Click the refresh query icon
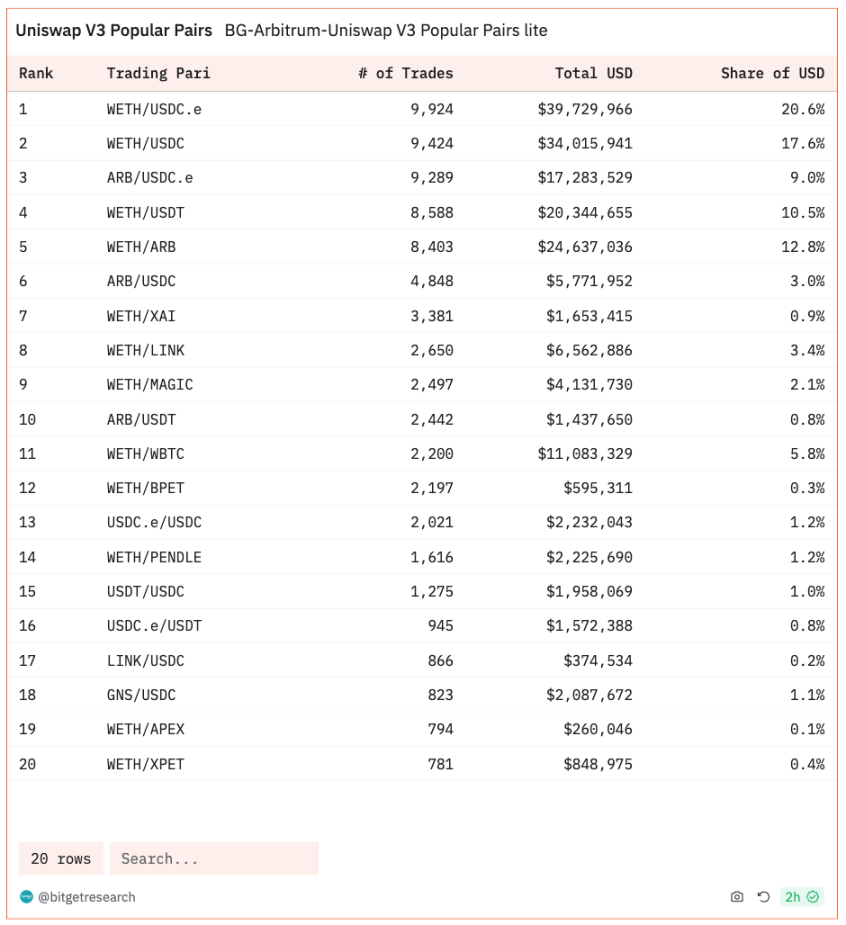Viewport: 846px width, 925px height. pos(763,897)
